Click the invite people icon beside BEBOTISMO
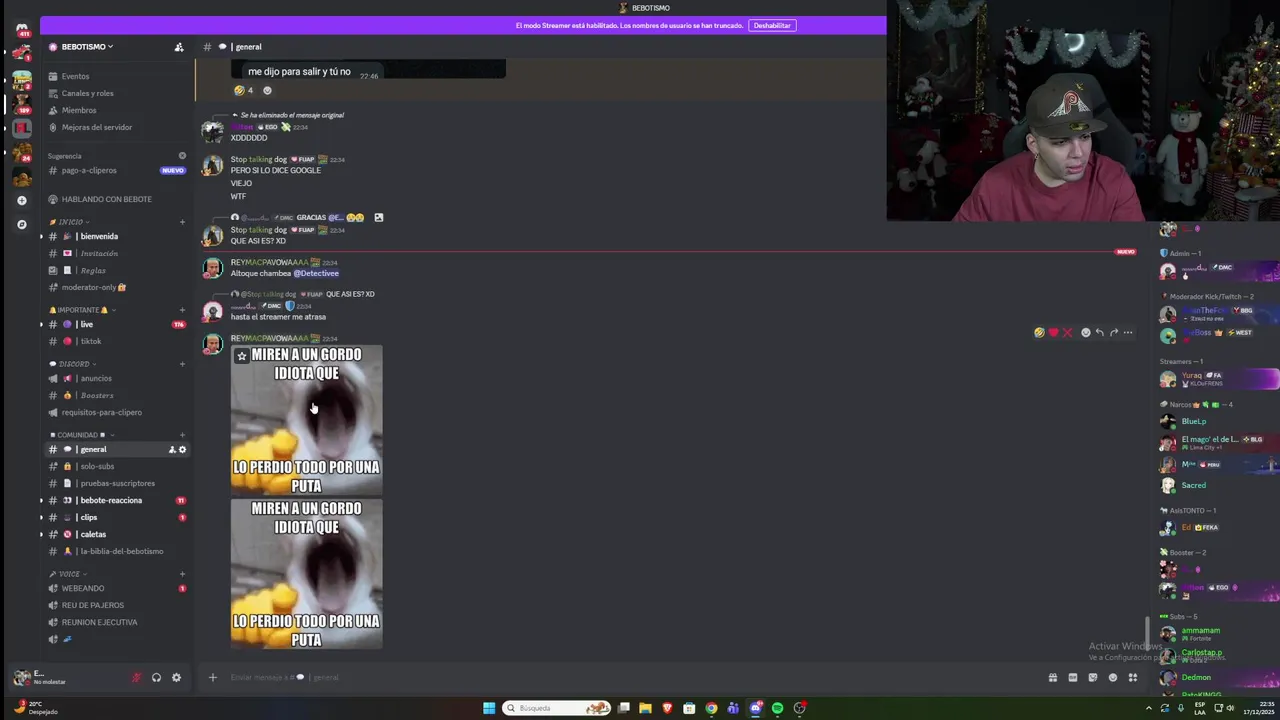This screenshot has width=1280, height=720. [179, 47]
